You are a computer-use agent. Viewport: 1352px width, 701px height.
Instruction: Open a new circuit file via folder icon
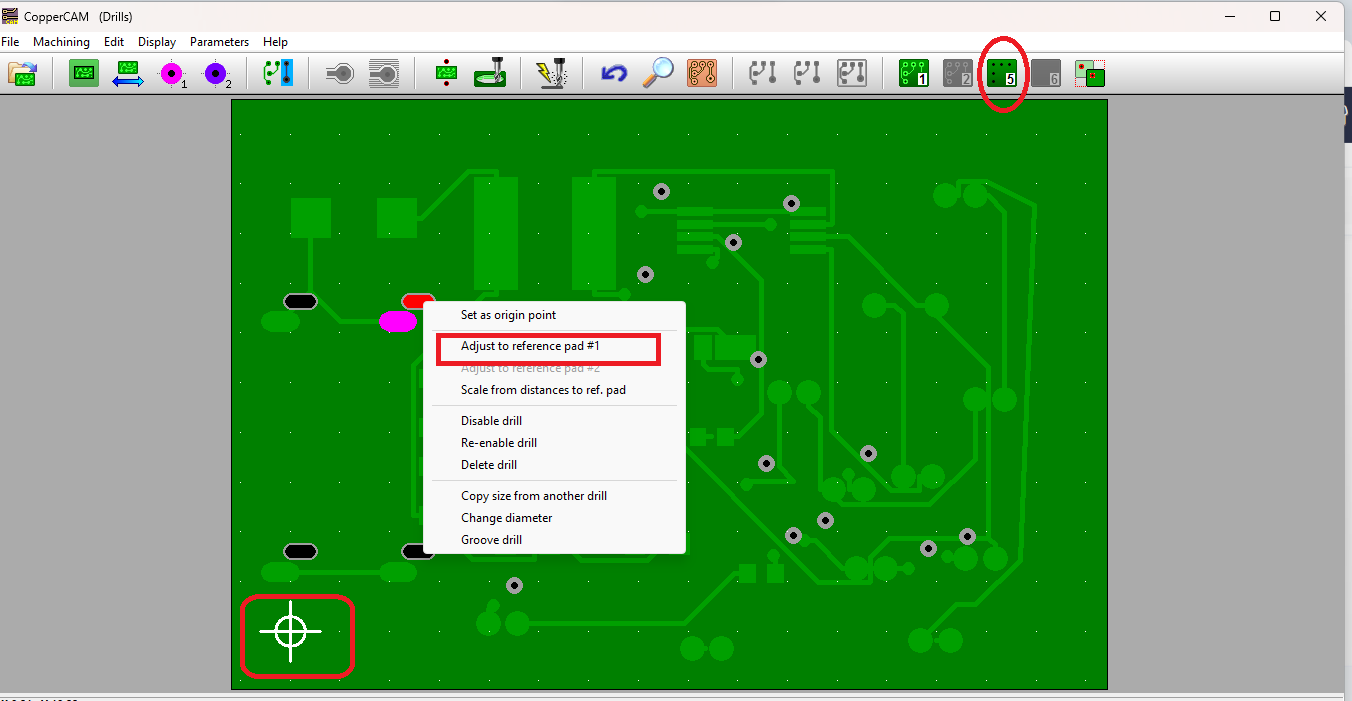click(x=22, y=73)
